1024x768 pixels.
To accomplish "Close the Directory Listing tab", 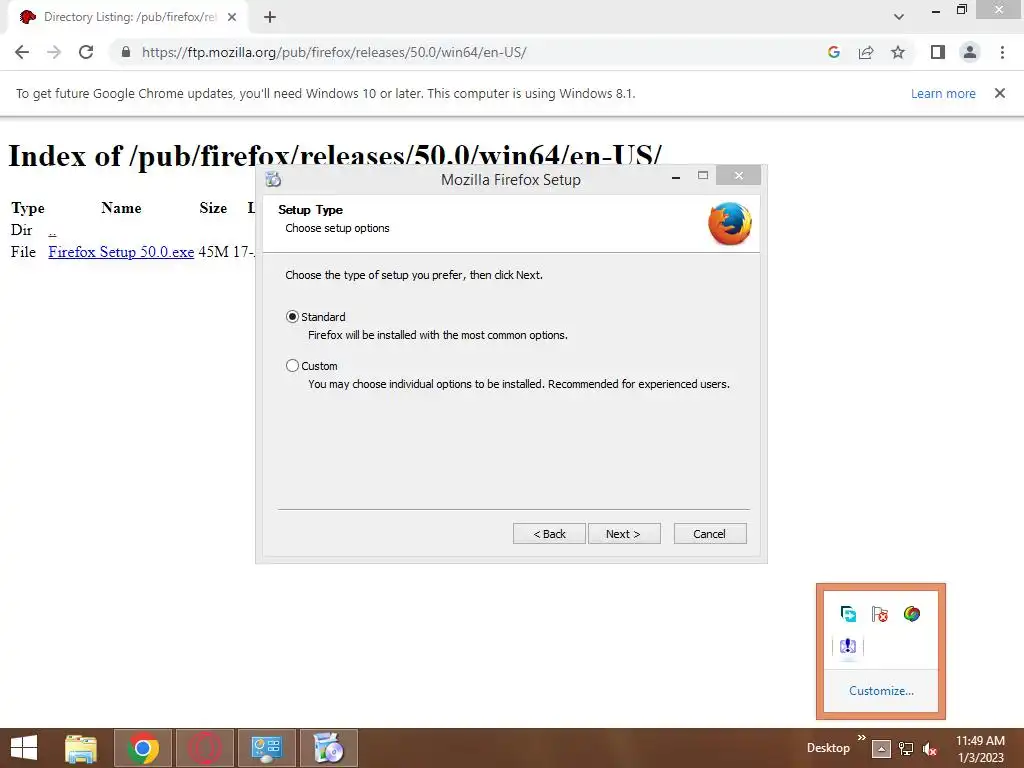I will pos(232,17).
